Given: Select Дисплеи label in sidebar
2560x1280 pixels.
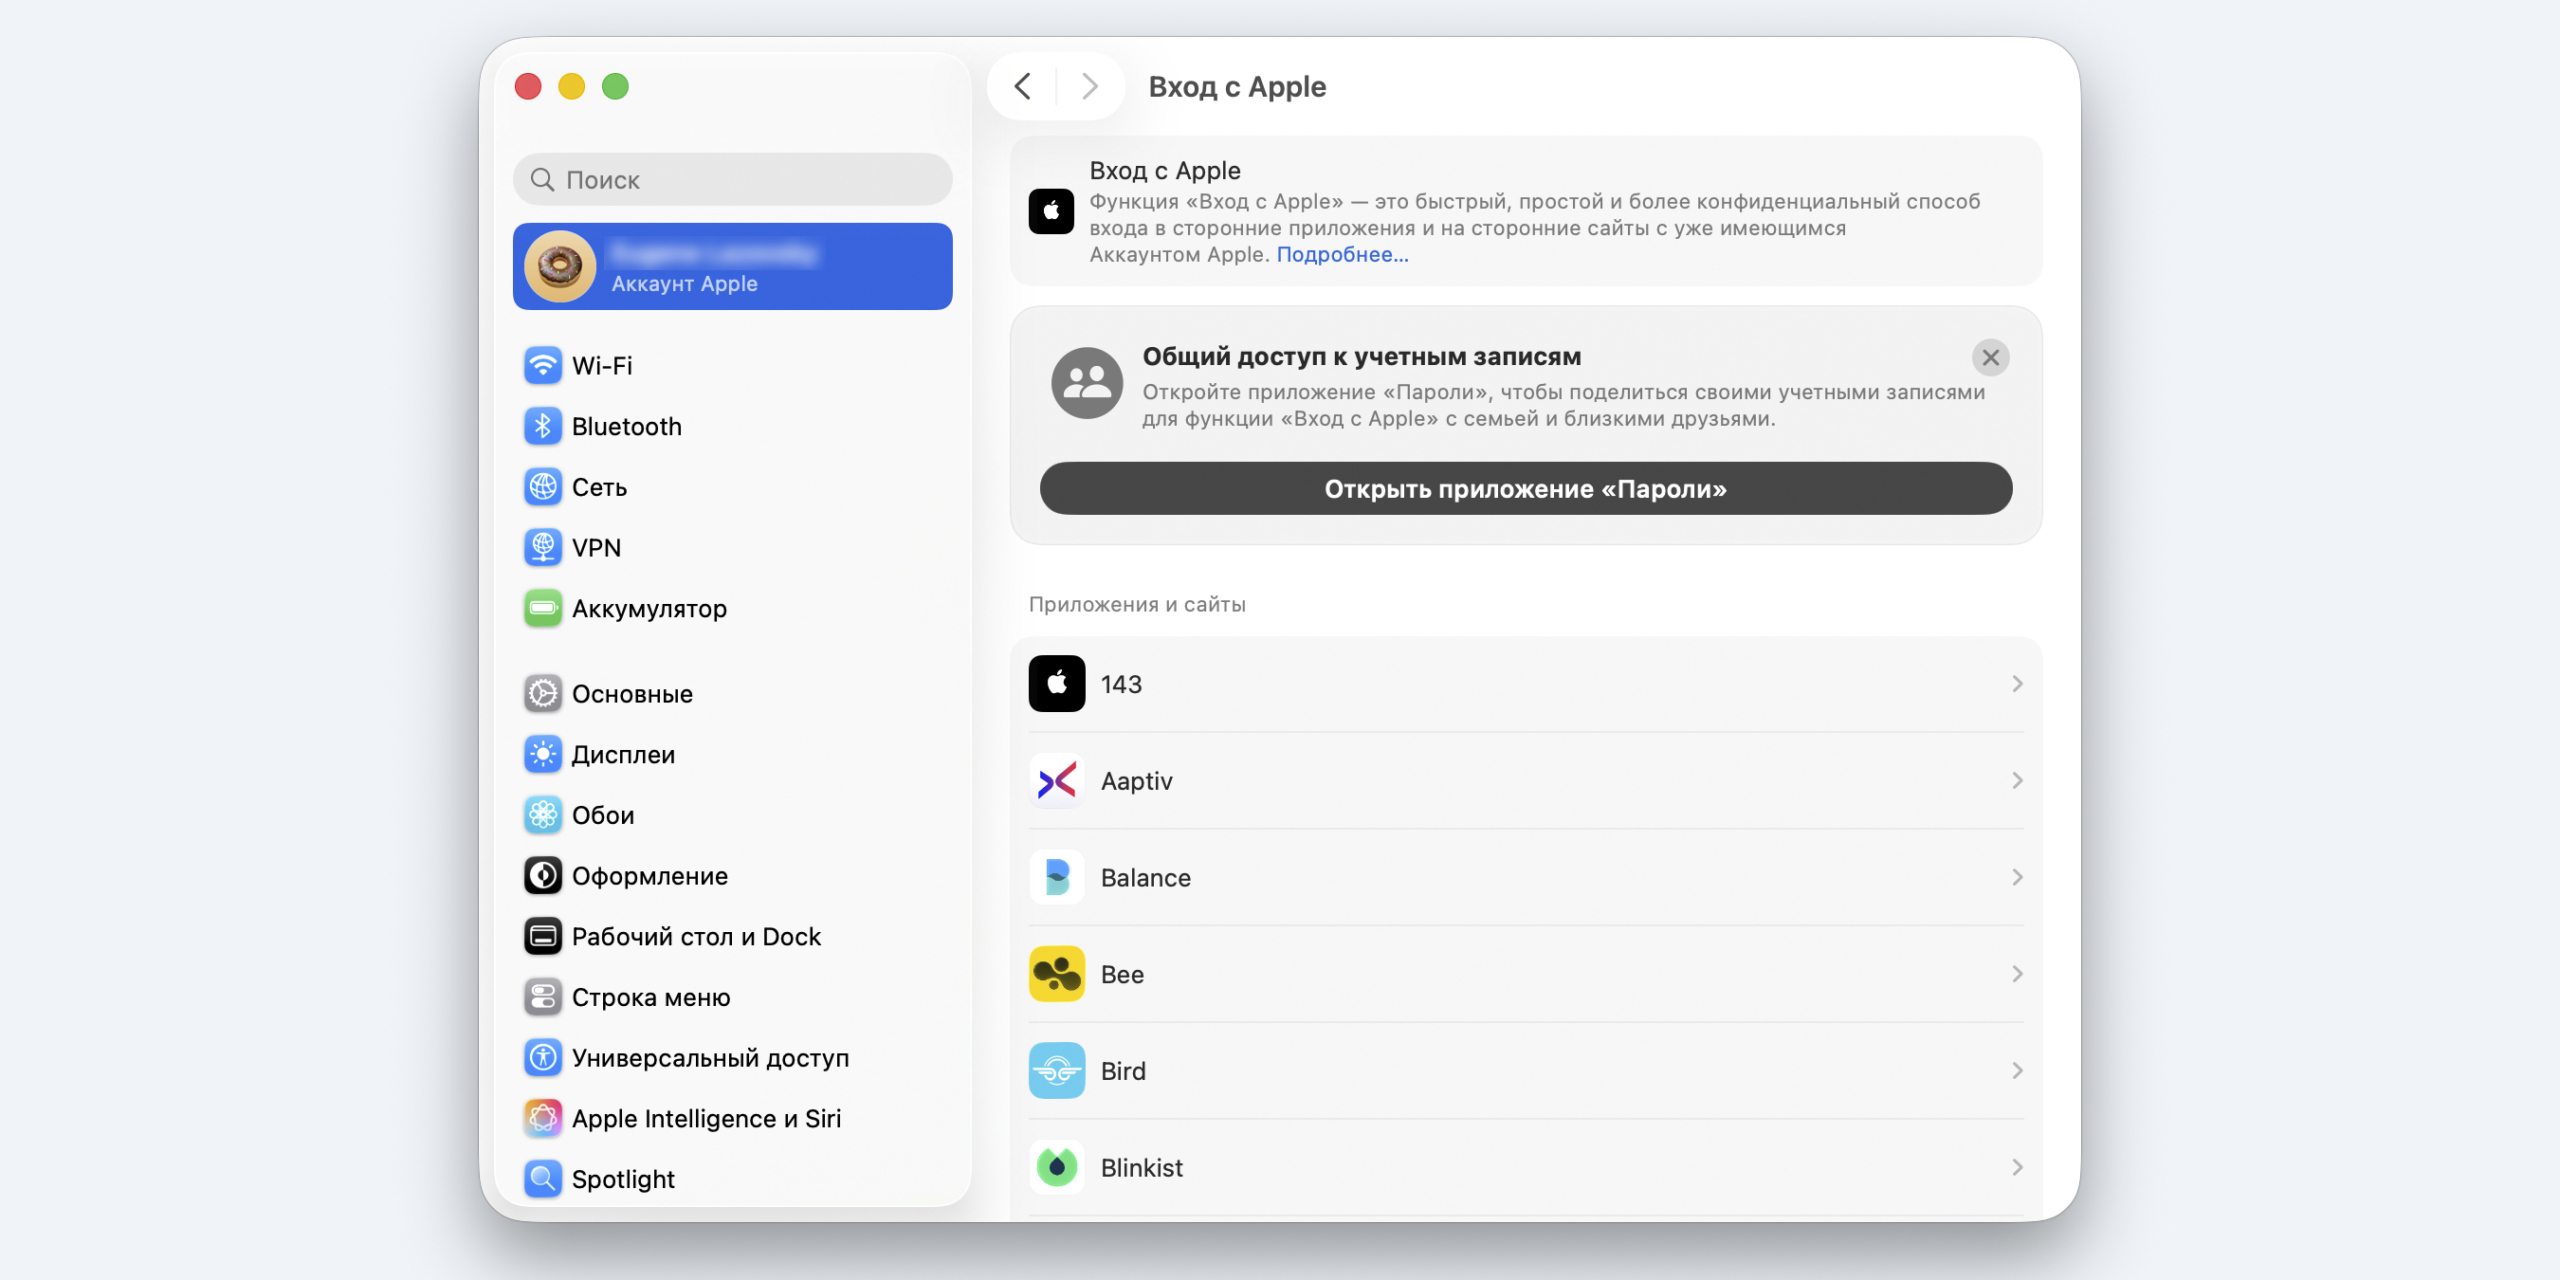Looking at the screenshot, I should (x=623, y=755).
